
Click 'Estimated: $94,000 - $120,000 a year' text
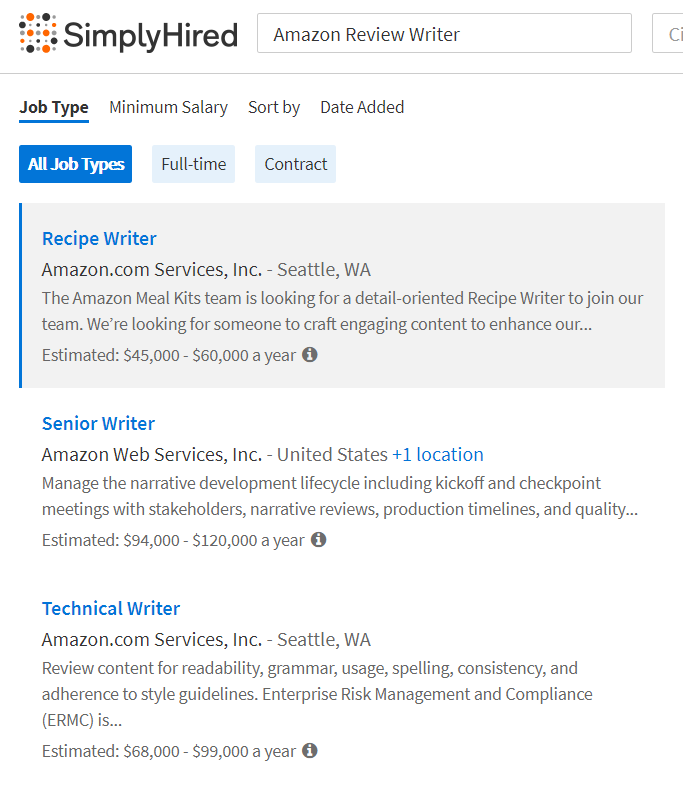[173, 540]
